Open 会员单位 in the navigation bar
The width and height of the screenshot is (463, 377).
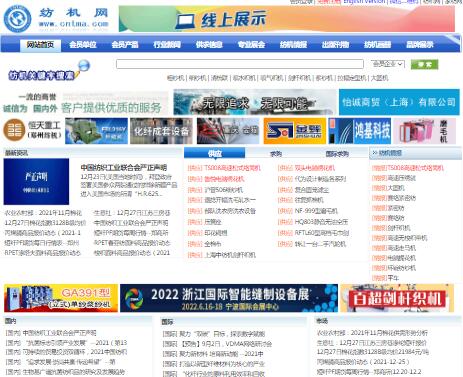(83, 45)
